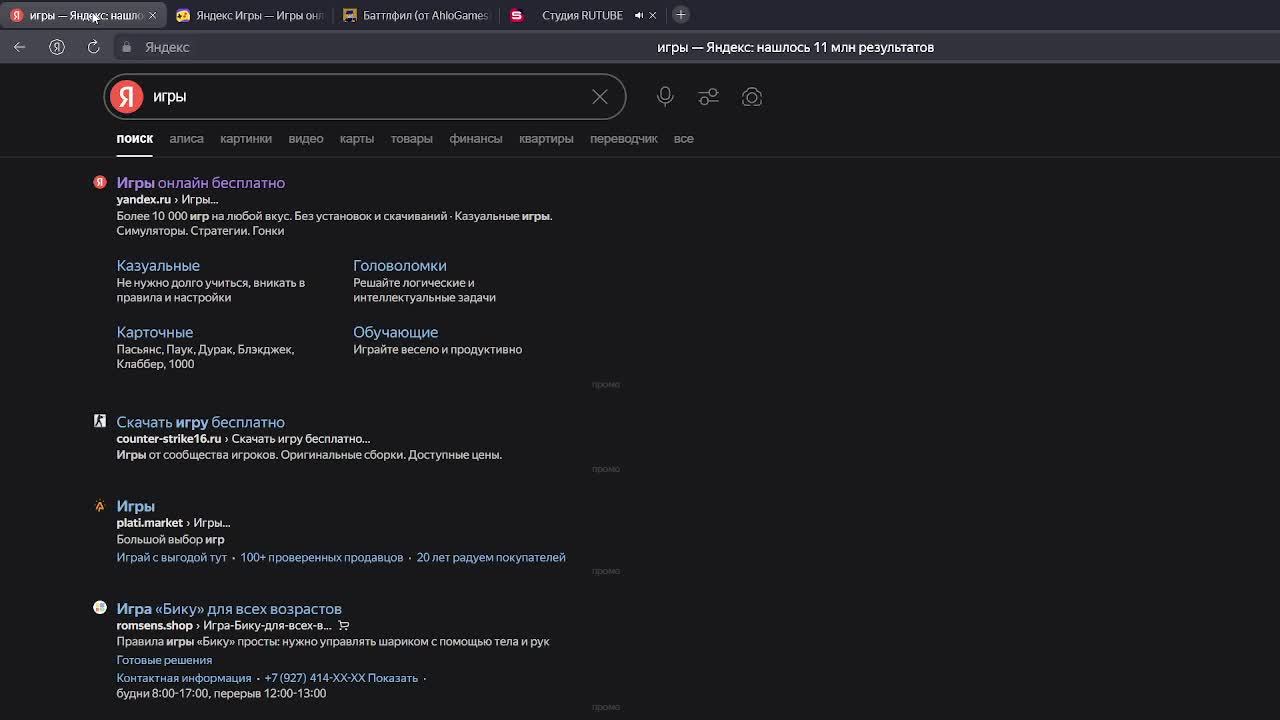Click the промо label under yandex.ru result

(x=606, y=384)
